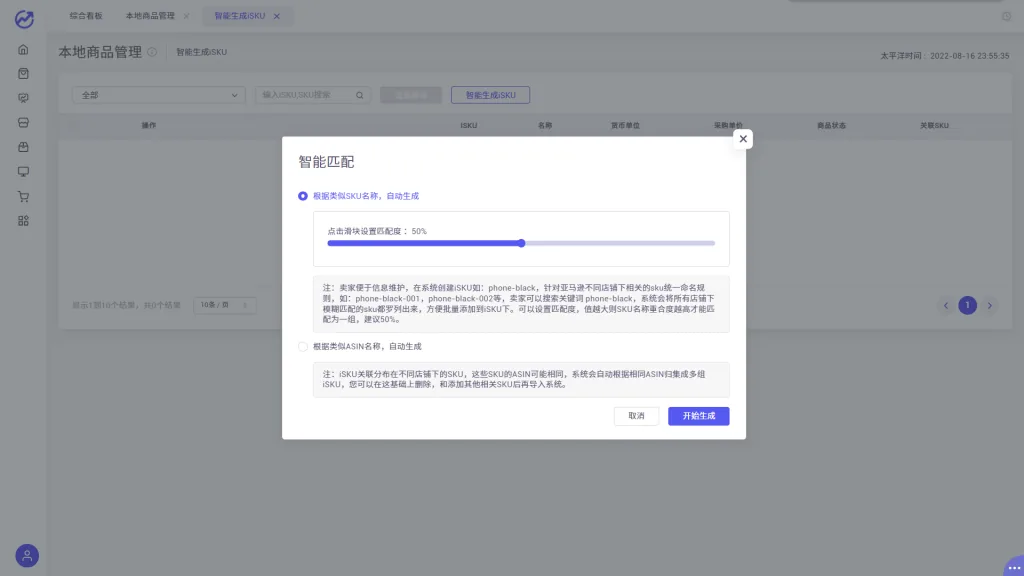This screenshot has width=1024, height=576.
Task: Close the 本地商品管理 tab
Action: click(186, 16)
